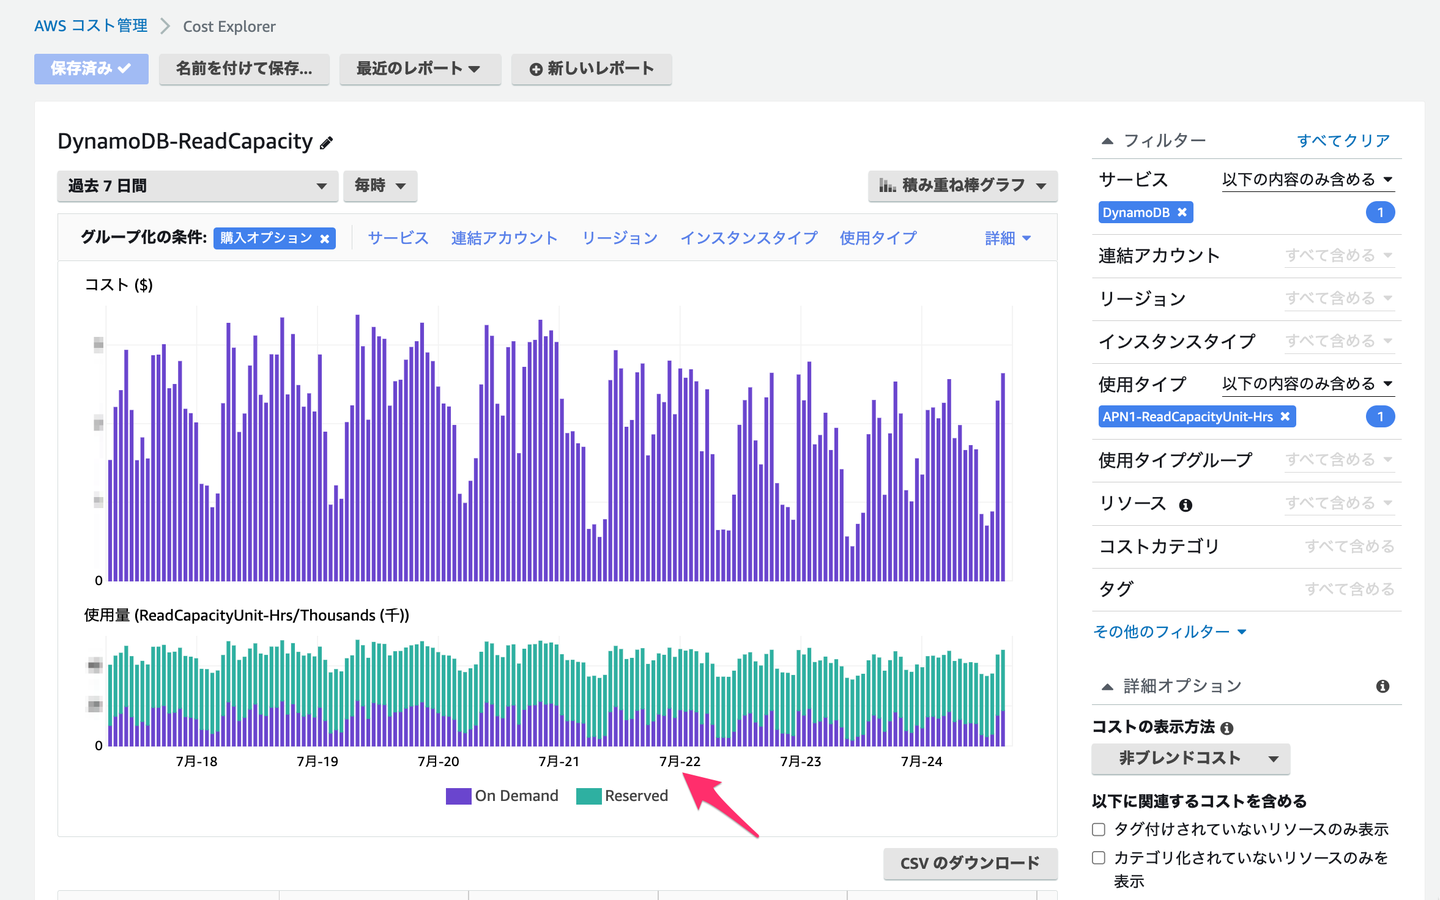
Task: Navigate to AWS コスト管理 breadcrumb
Action: click(x=89, y=26)
